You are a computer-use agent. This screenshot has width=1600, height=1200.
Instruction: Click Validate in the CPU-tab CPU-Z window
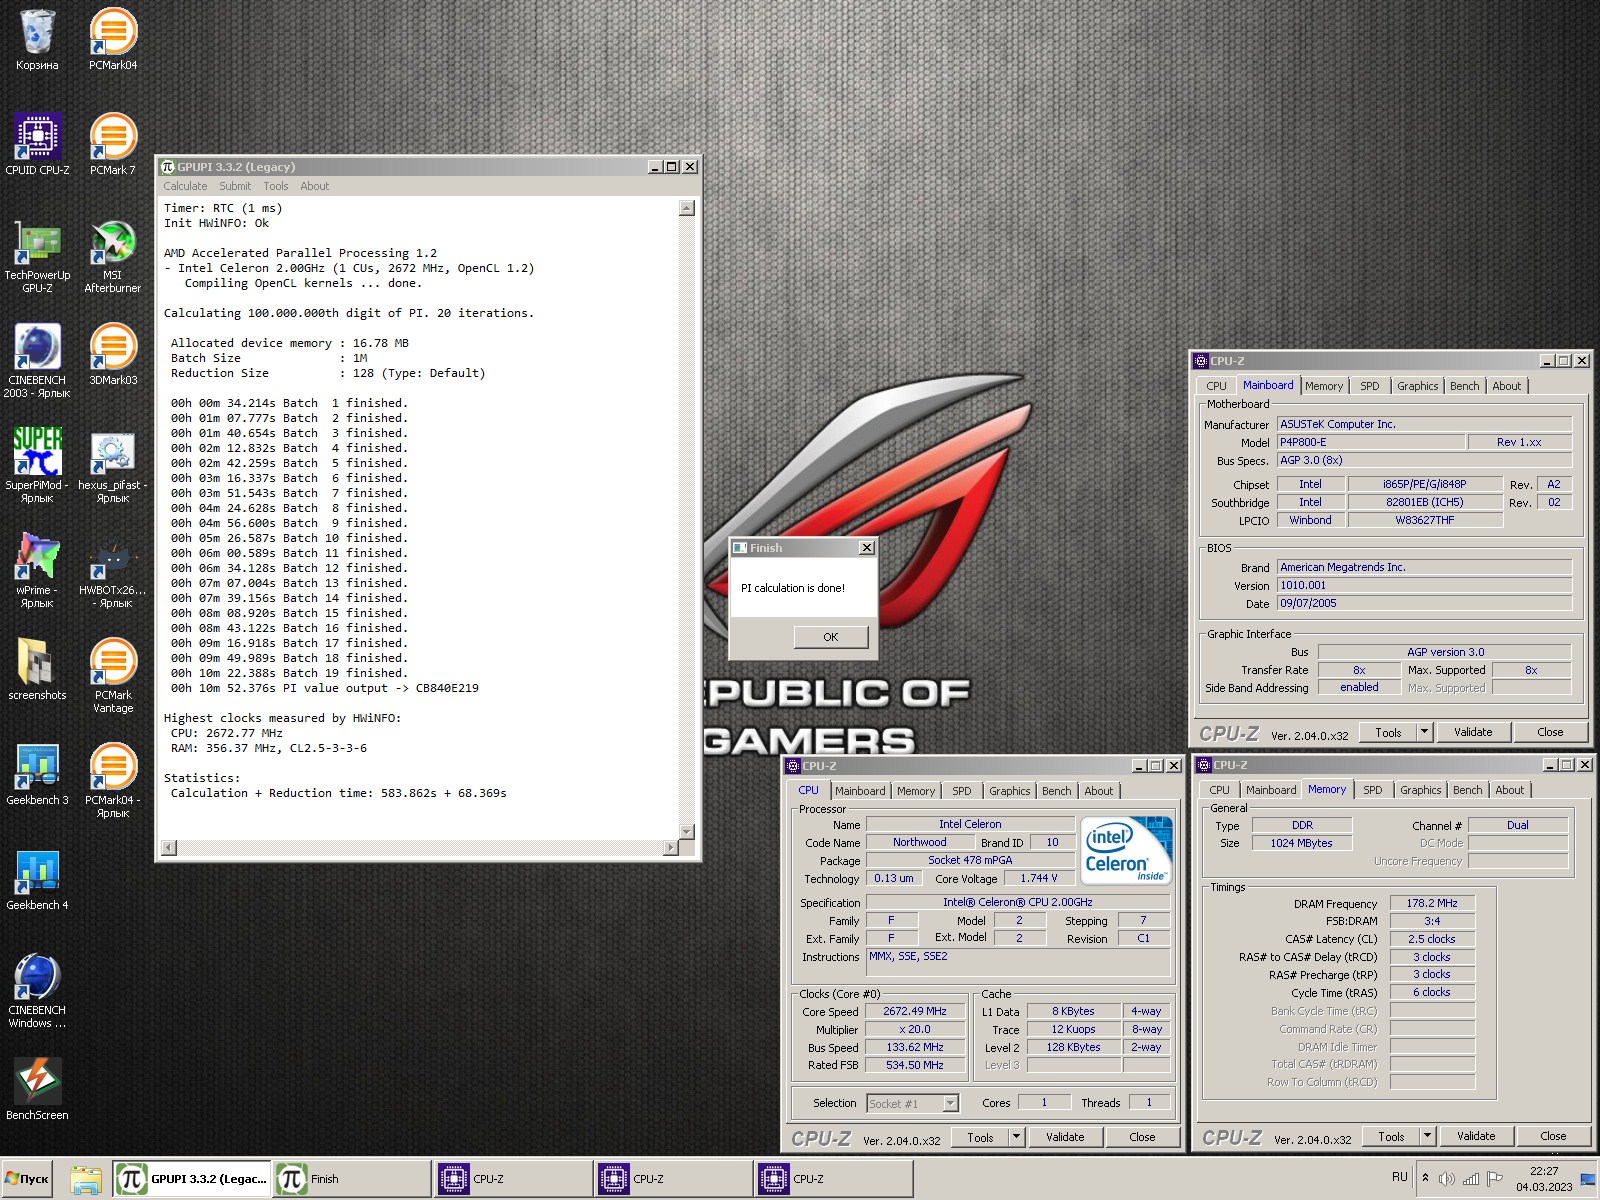coord(1065,1137)
